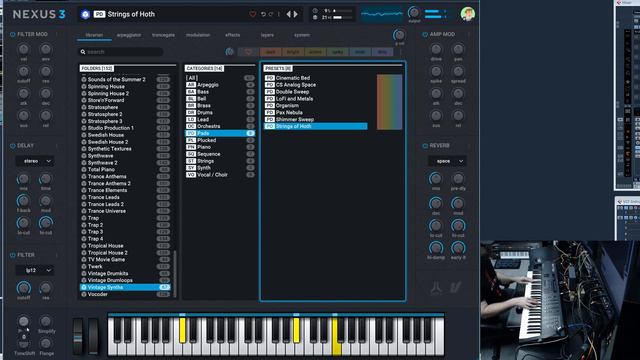Viewport: 640px width, 360px height.
Task: Select the Strings category
Action: point(220,161)
